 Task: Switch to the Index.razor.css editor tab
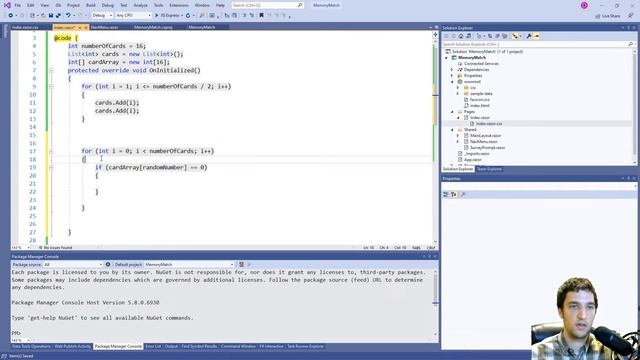pos(25,27)
